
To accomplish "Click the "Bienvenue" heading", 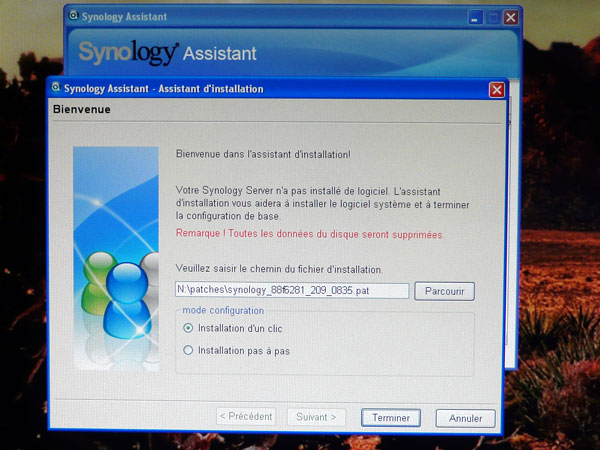I will point(82,109).
